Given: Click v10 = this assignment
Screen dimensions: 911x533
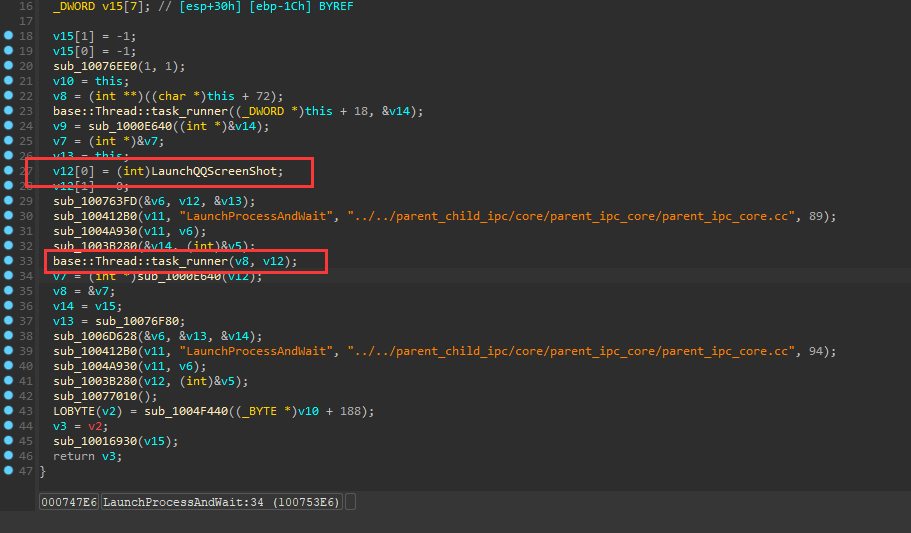Looking at the screenshot, I should click(91, 81).
